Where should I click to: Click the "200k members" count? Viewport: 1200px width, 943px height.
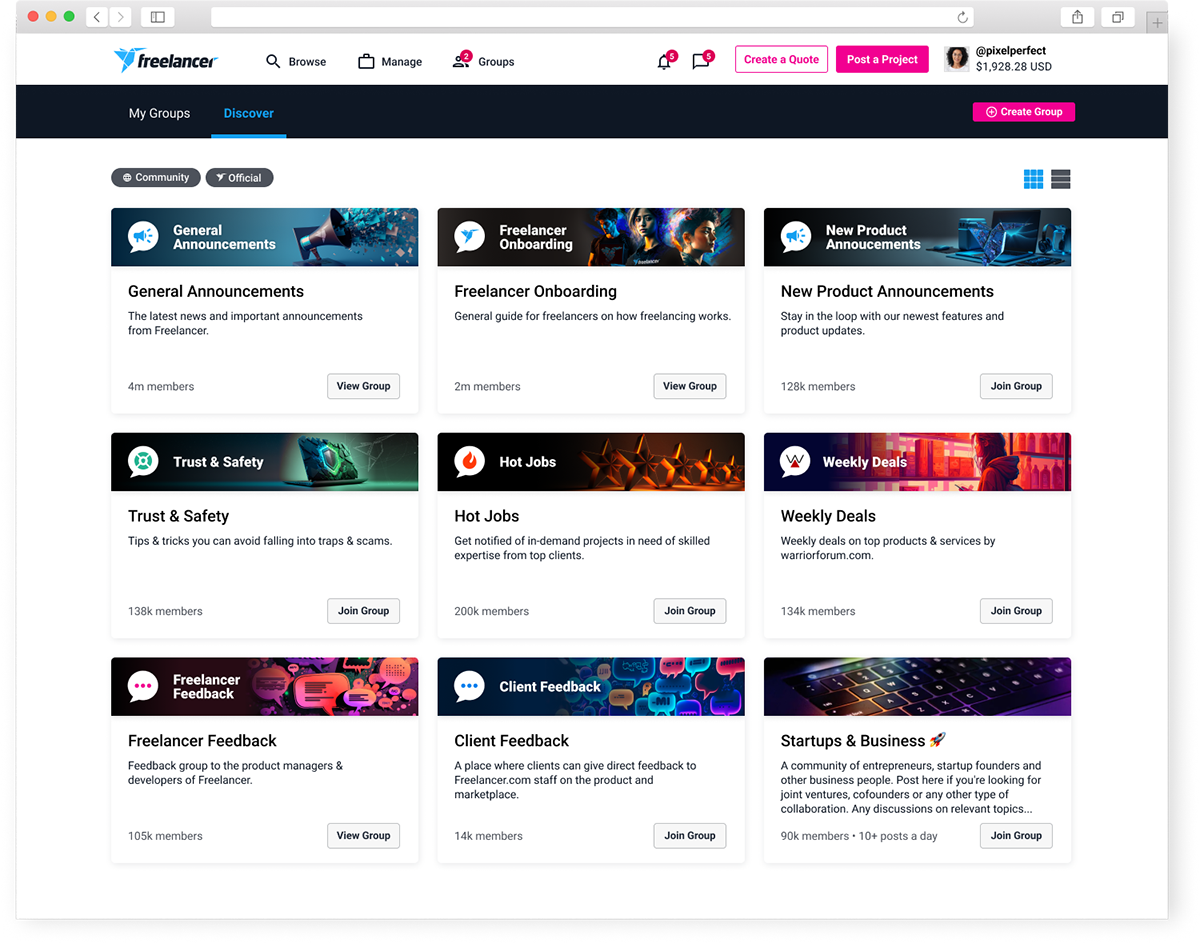tap(491, 612)
